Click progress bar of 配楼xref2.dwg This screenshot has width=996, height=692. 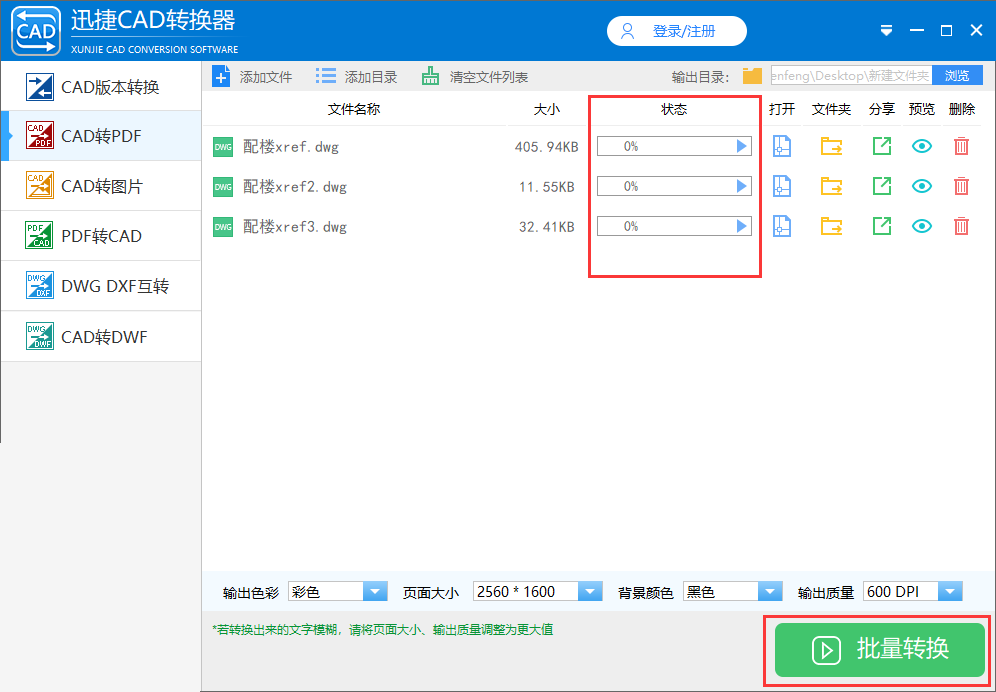point(674,186)
